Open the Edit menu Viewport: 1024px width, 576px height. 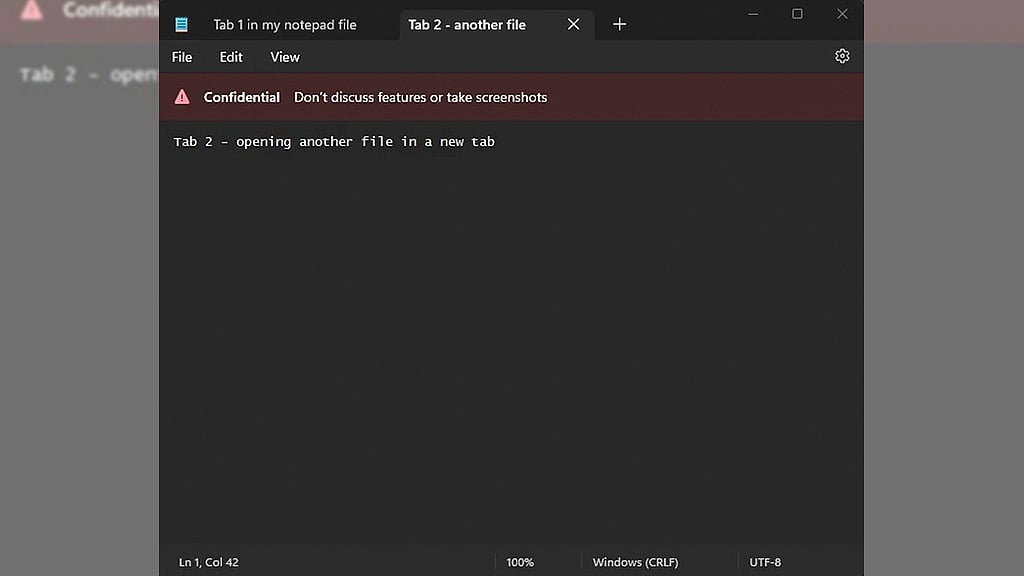(231, 57)
